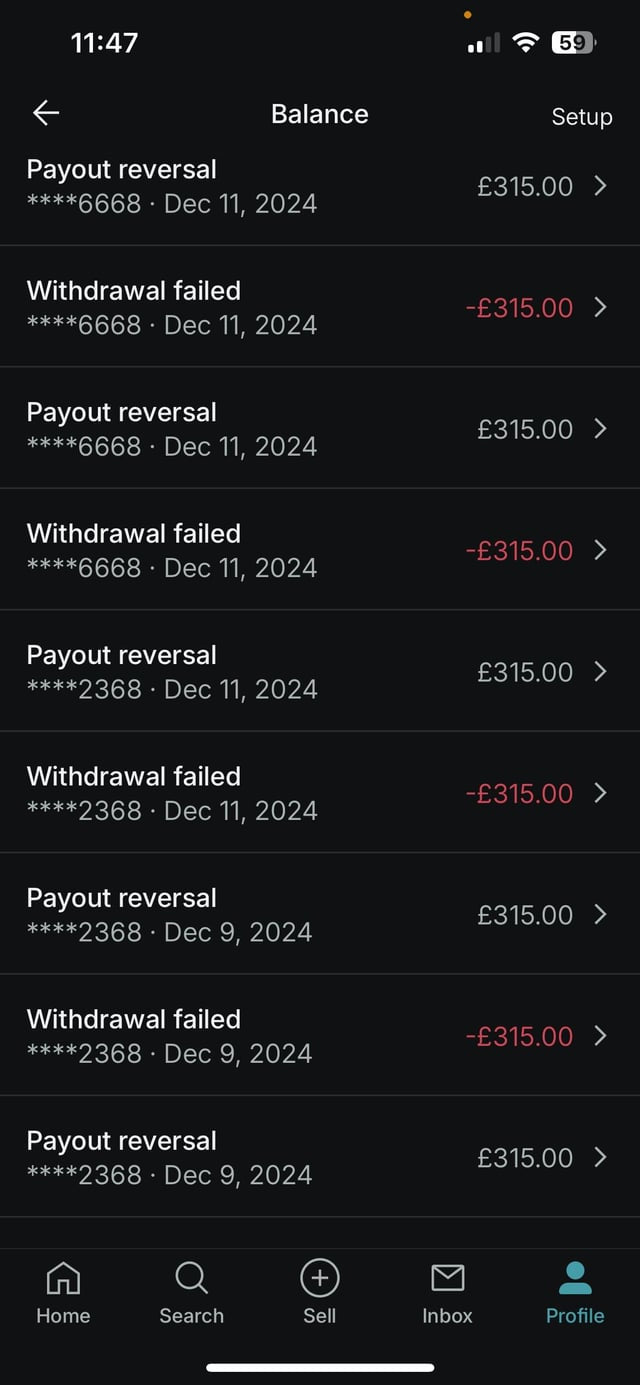Open chevron beside Payout reversal ****2368 Dec 11
This screenshot has width=640, height=1385.
click(x=600, y=671)
